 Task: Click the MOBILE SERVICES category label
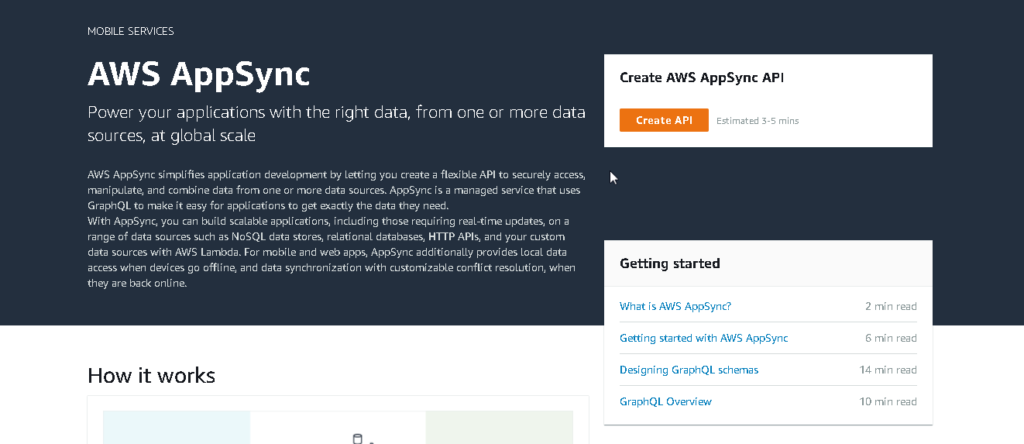pyautogui.click(x=130, y=31)
